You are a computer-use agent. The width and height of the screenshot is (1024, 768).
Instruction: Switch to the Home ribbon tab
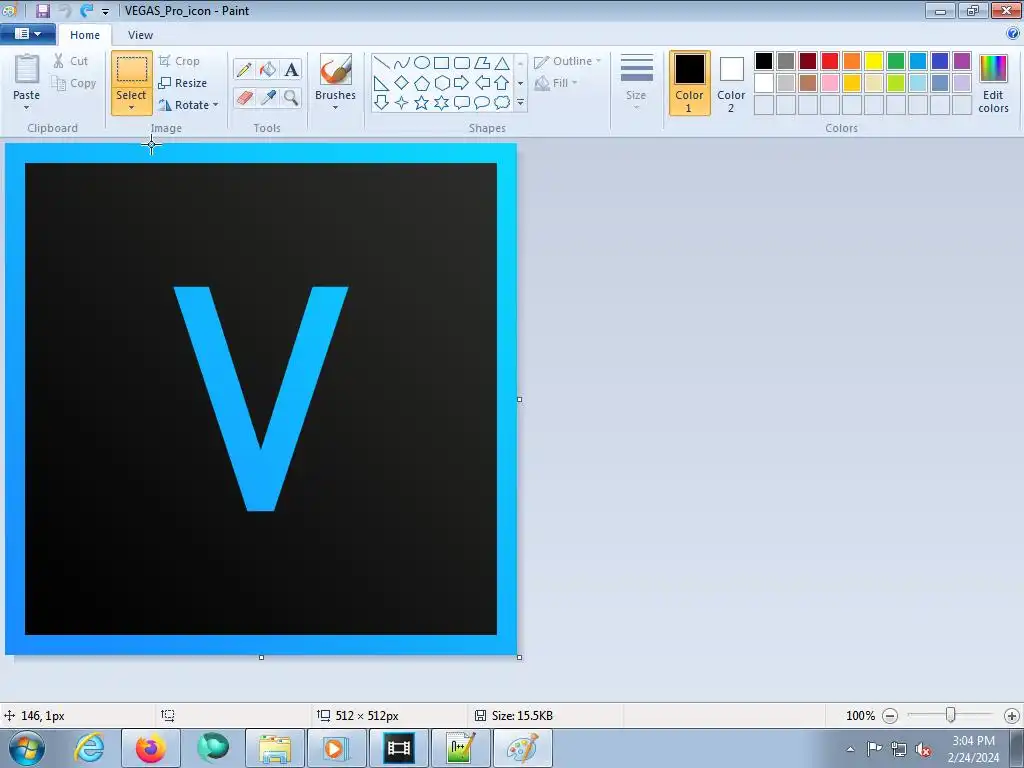click(85, 35)
